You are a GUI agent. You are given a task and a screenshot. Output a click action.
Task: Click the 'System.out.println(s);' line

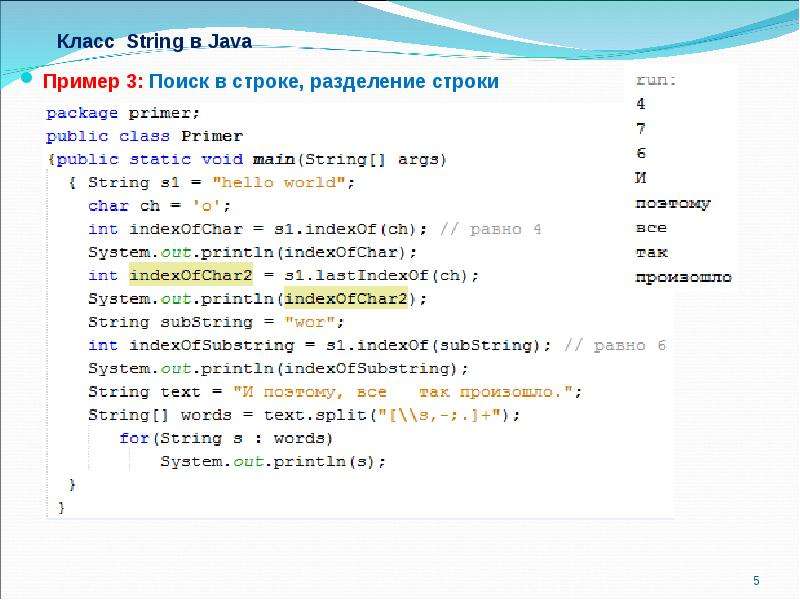click(273, 461)
